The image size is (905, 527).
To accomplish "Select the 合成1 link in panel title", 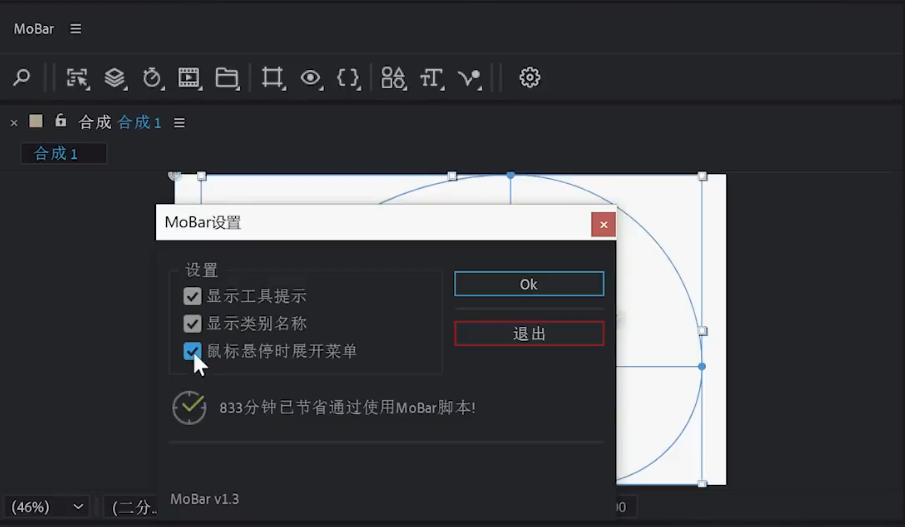I will 139,122.
